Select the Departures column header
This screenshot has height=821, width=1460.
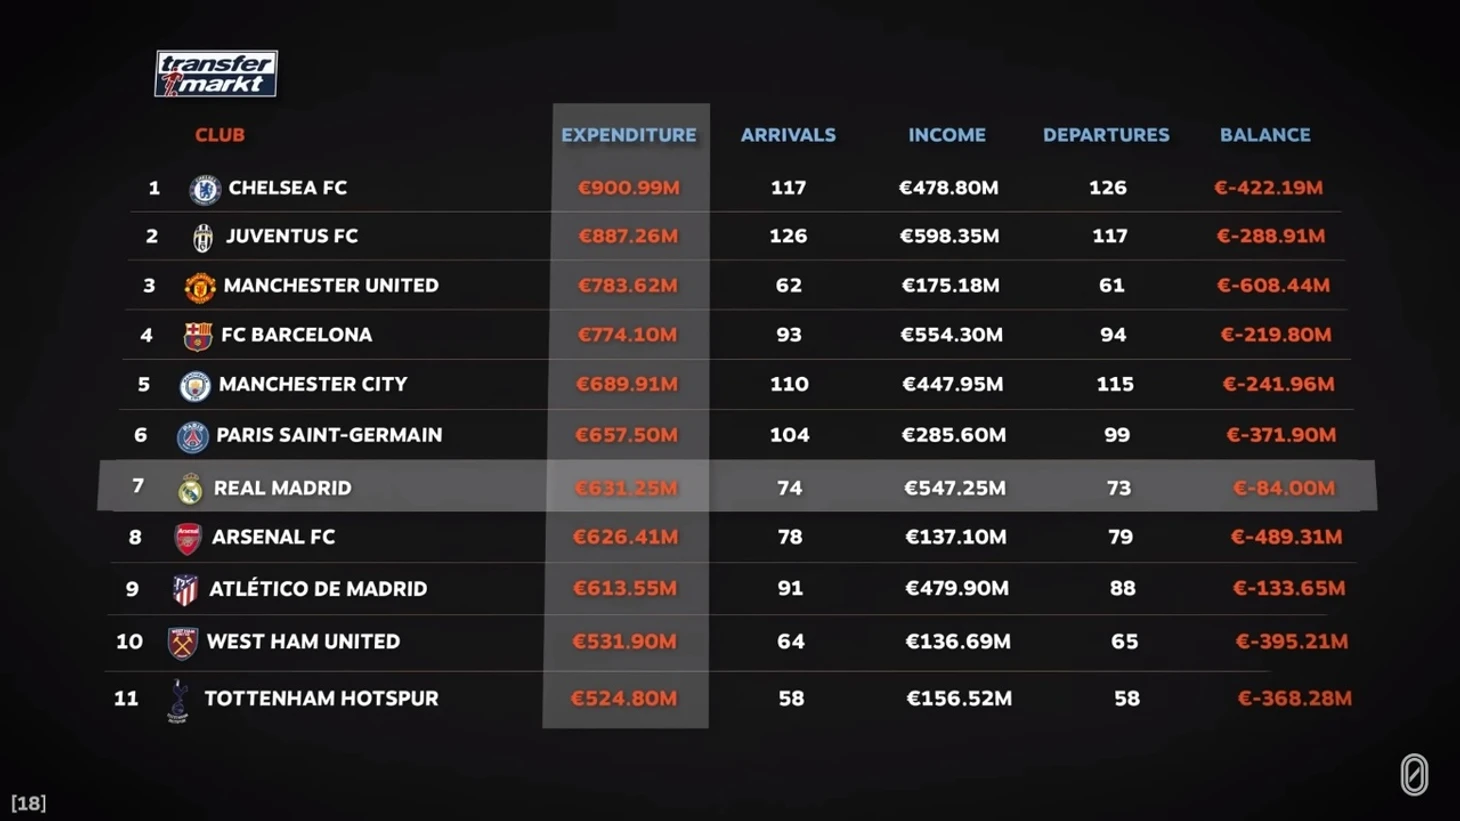click(1106, 135)
